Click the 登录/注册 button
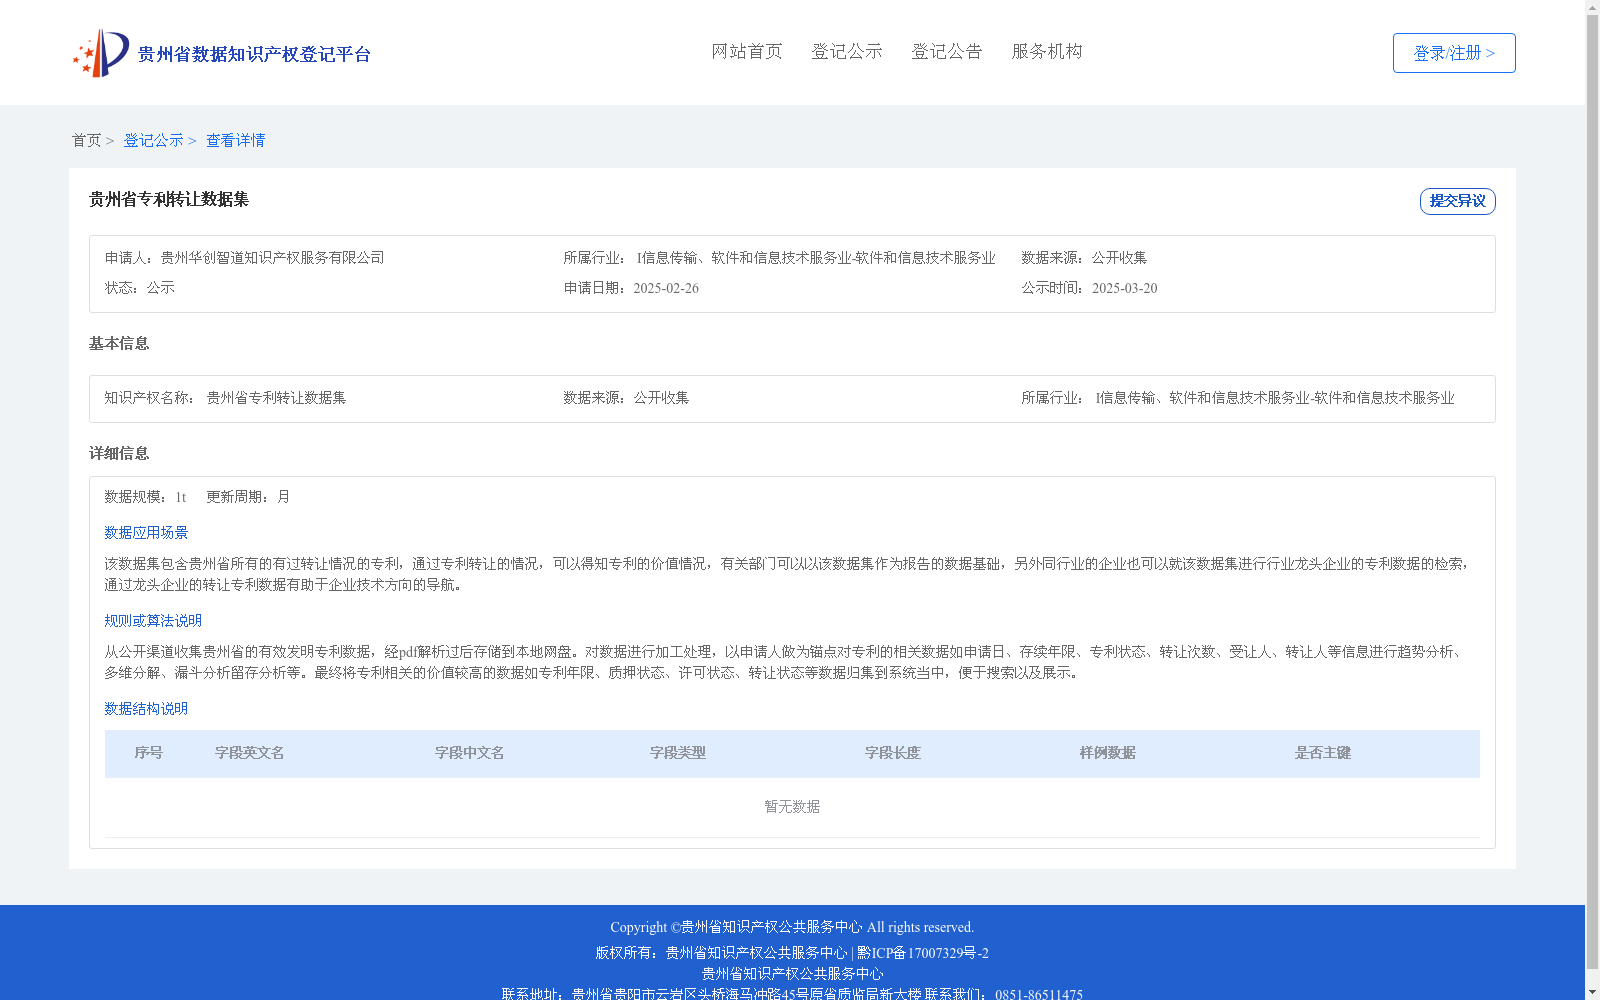Viewport: 1600px width, 1000px height. pyautogui.click(x=1454, y=53)
